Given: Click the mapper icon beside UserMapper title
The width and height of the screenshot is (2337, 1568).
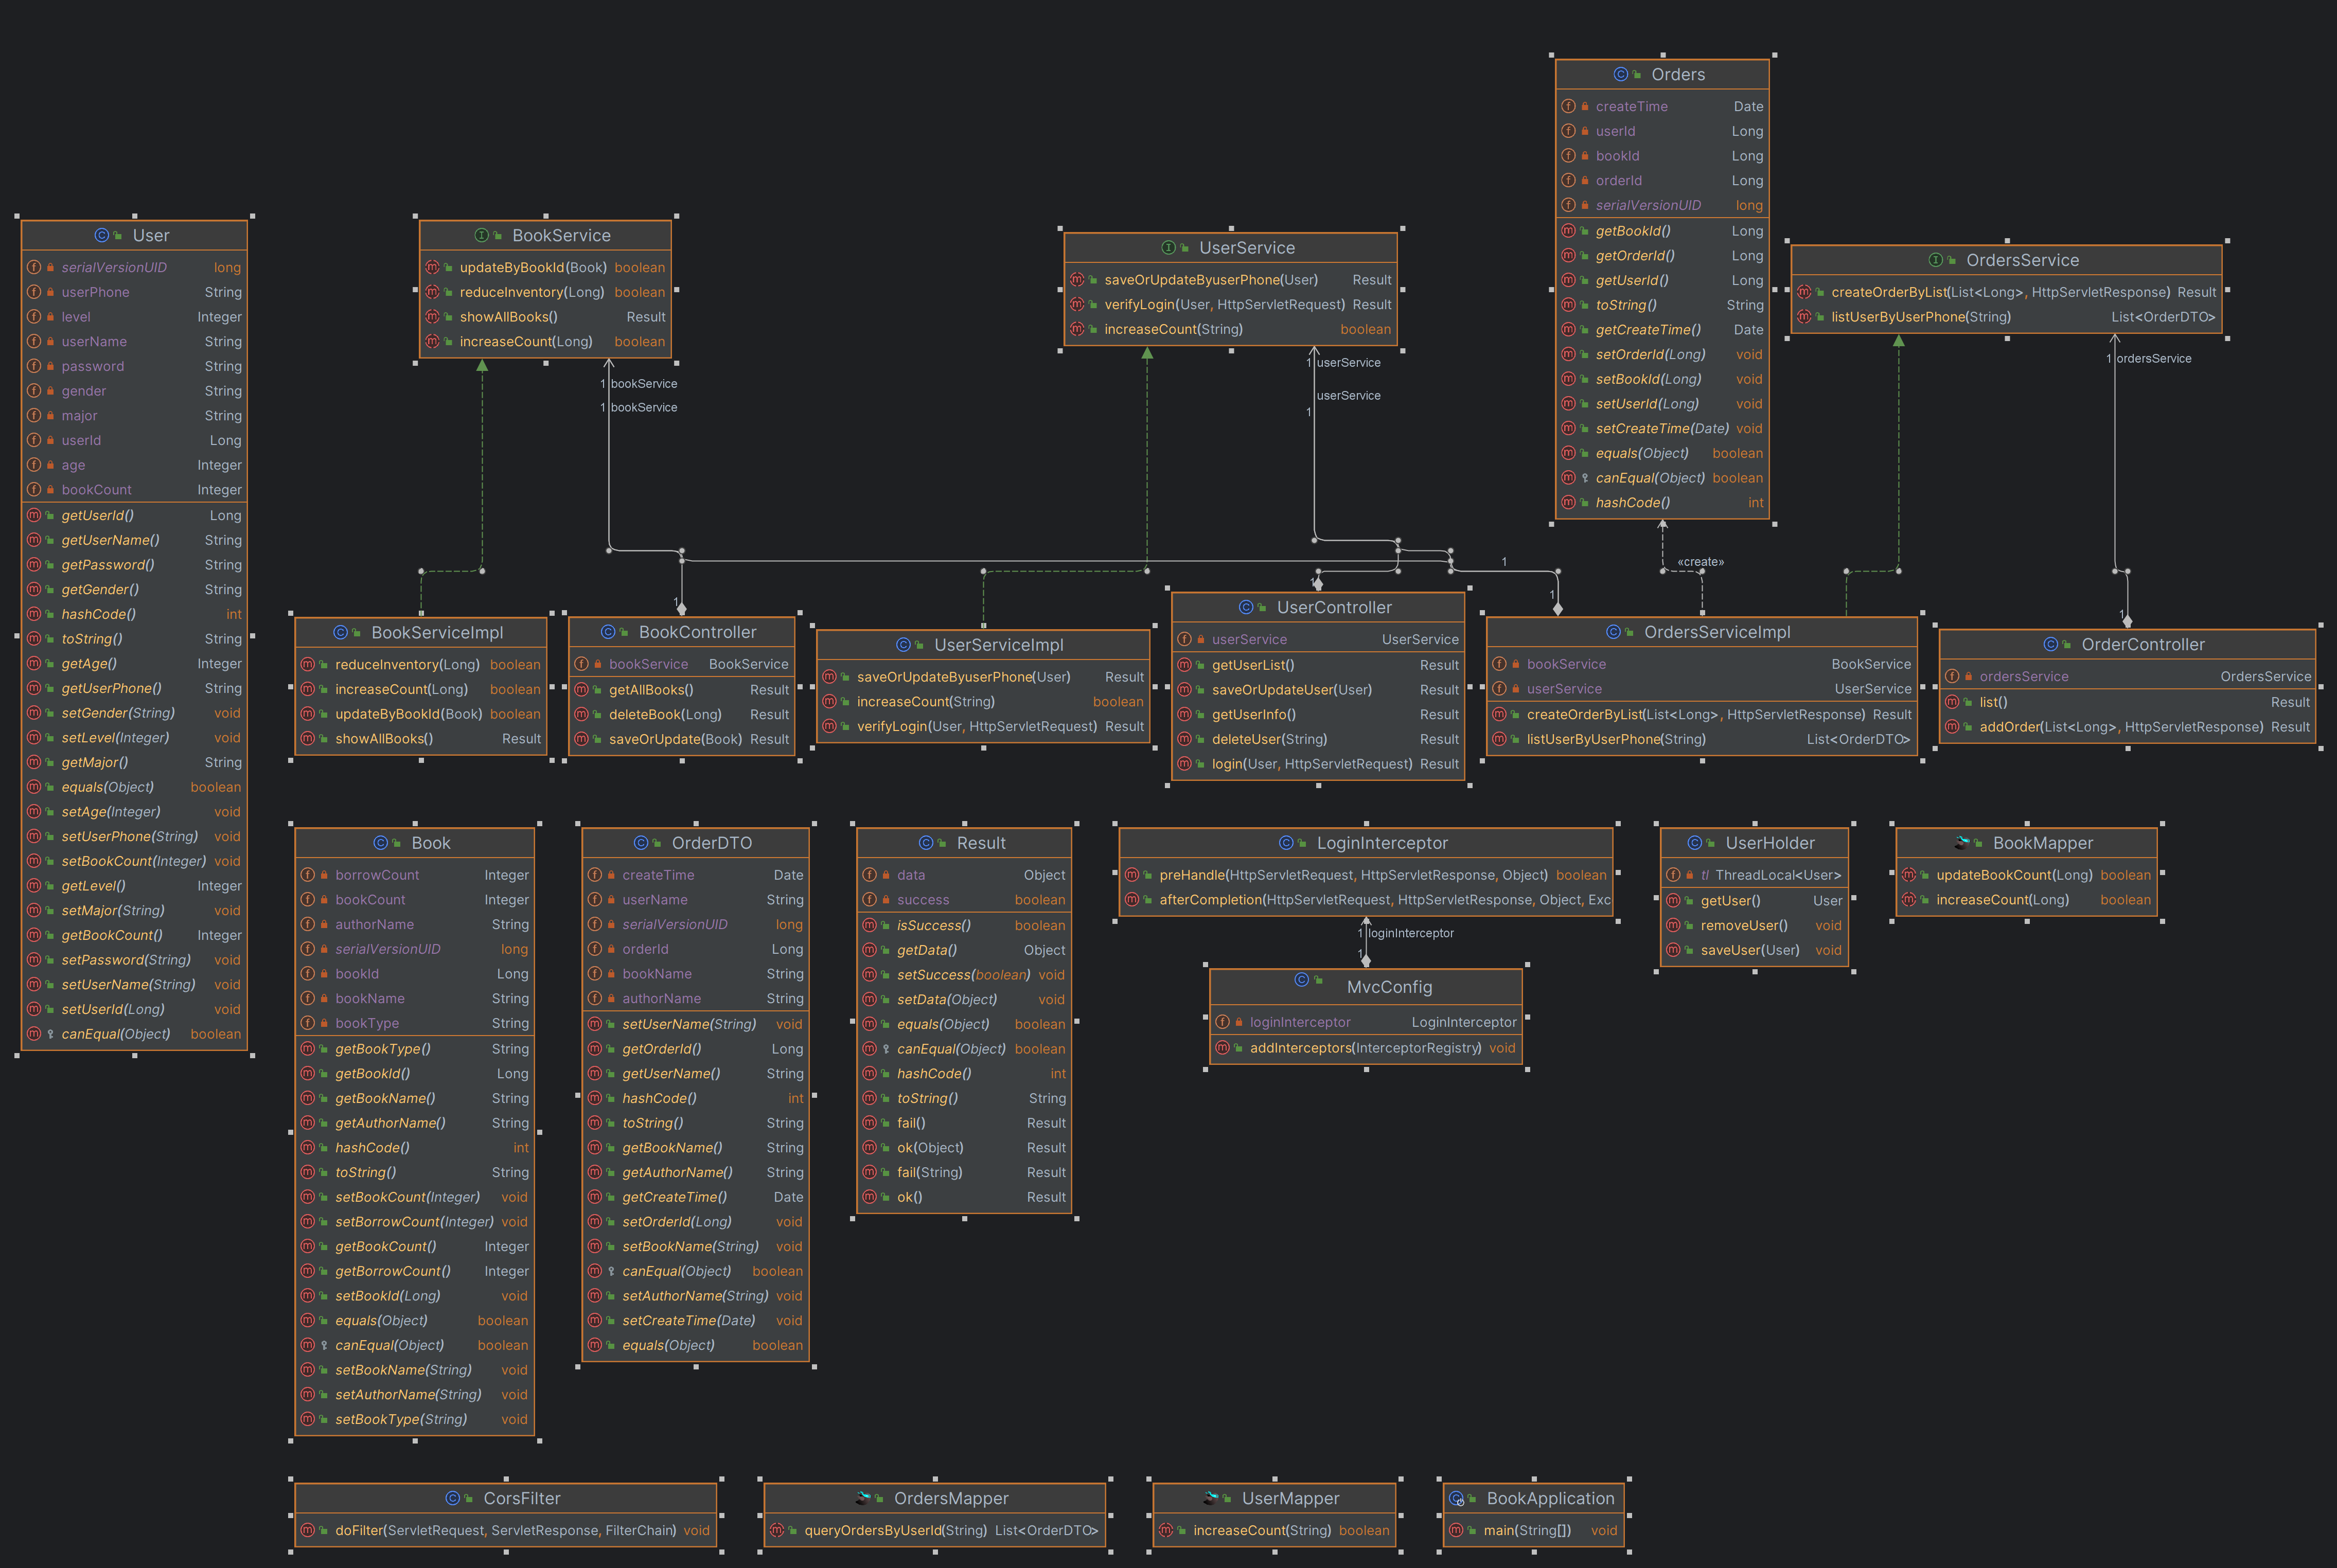Looking at the screenshot, I should [1211, 1498].
